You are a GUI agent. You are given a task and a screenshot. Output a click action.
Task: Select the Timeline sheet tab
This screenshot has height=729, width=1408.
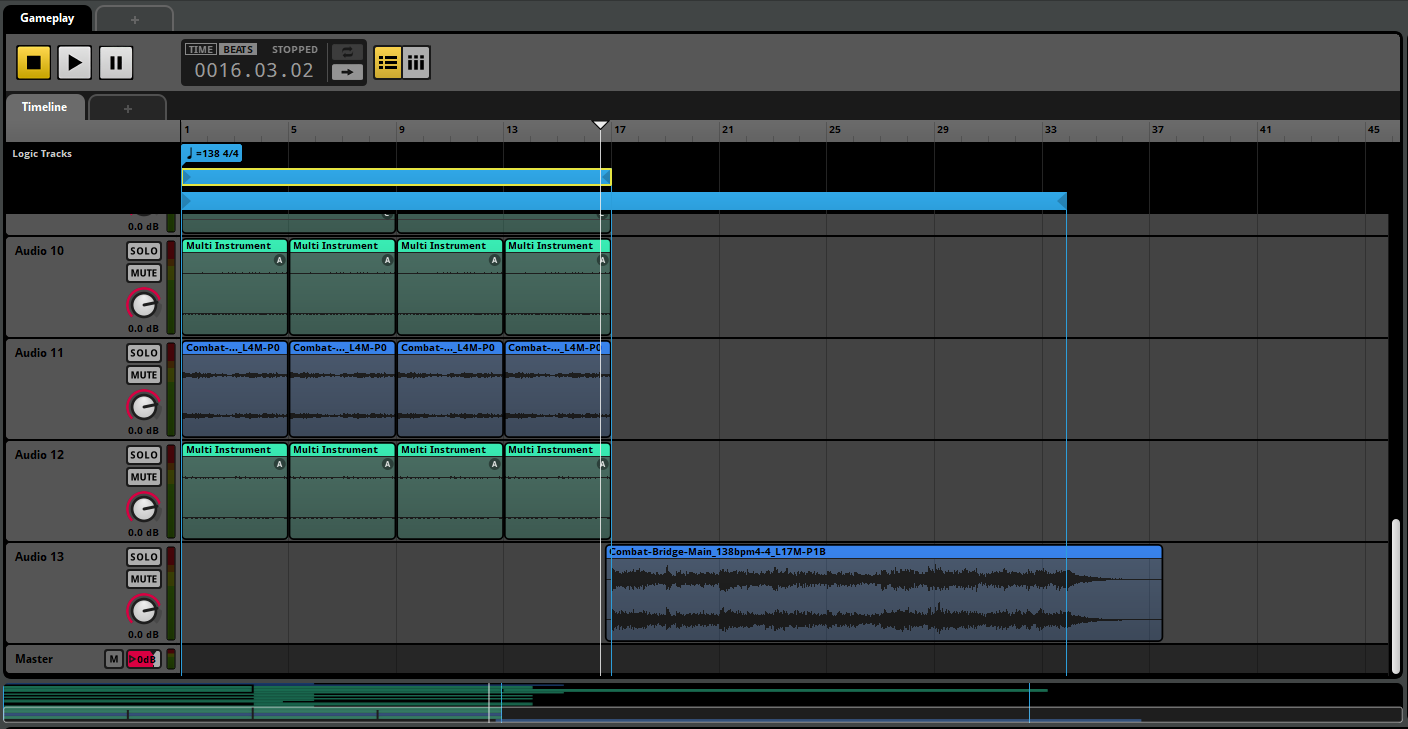[44, 107]
